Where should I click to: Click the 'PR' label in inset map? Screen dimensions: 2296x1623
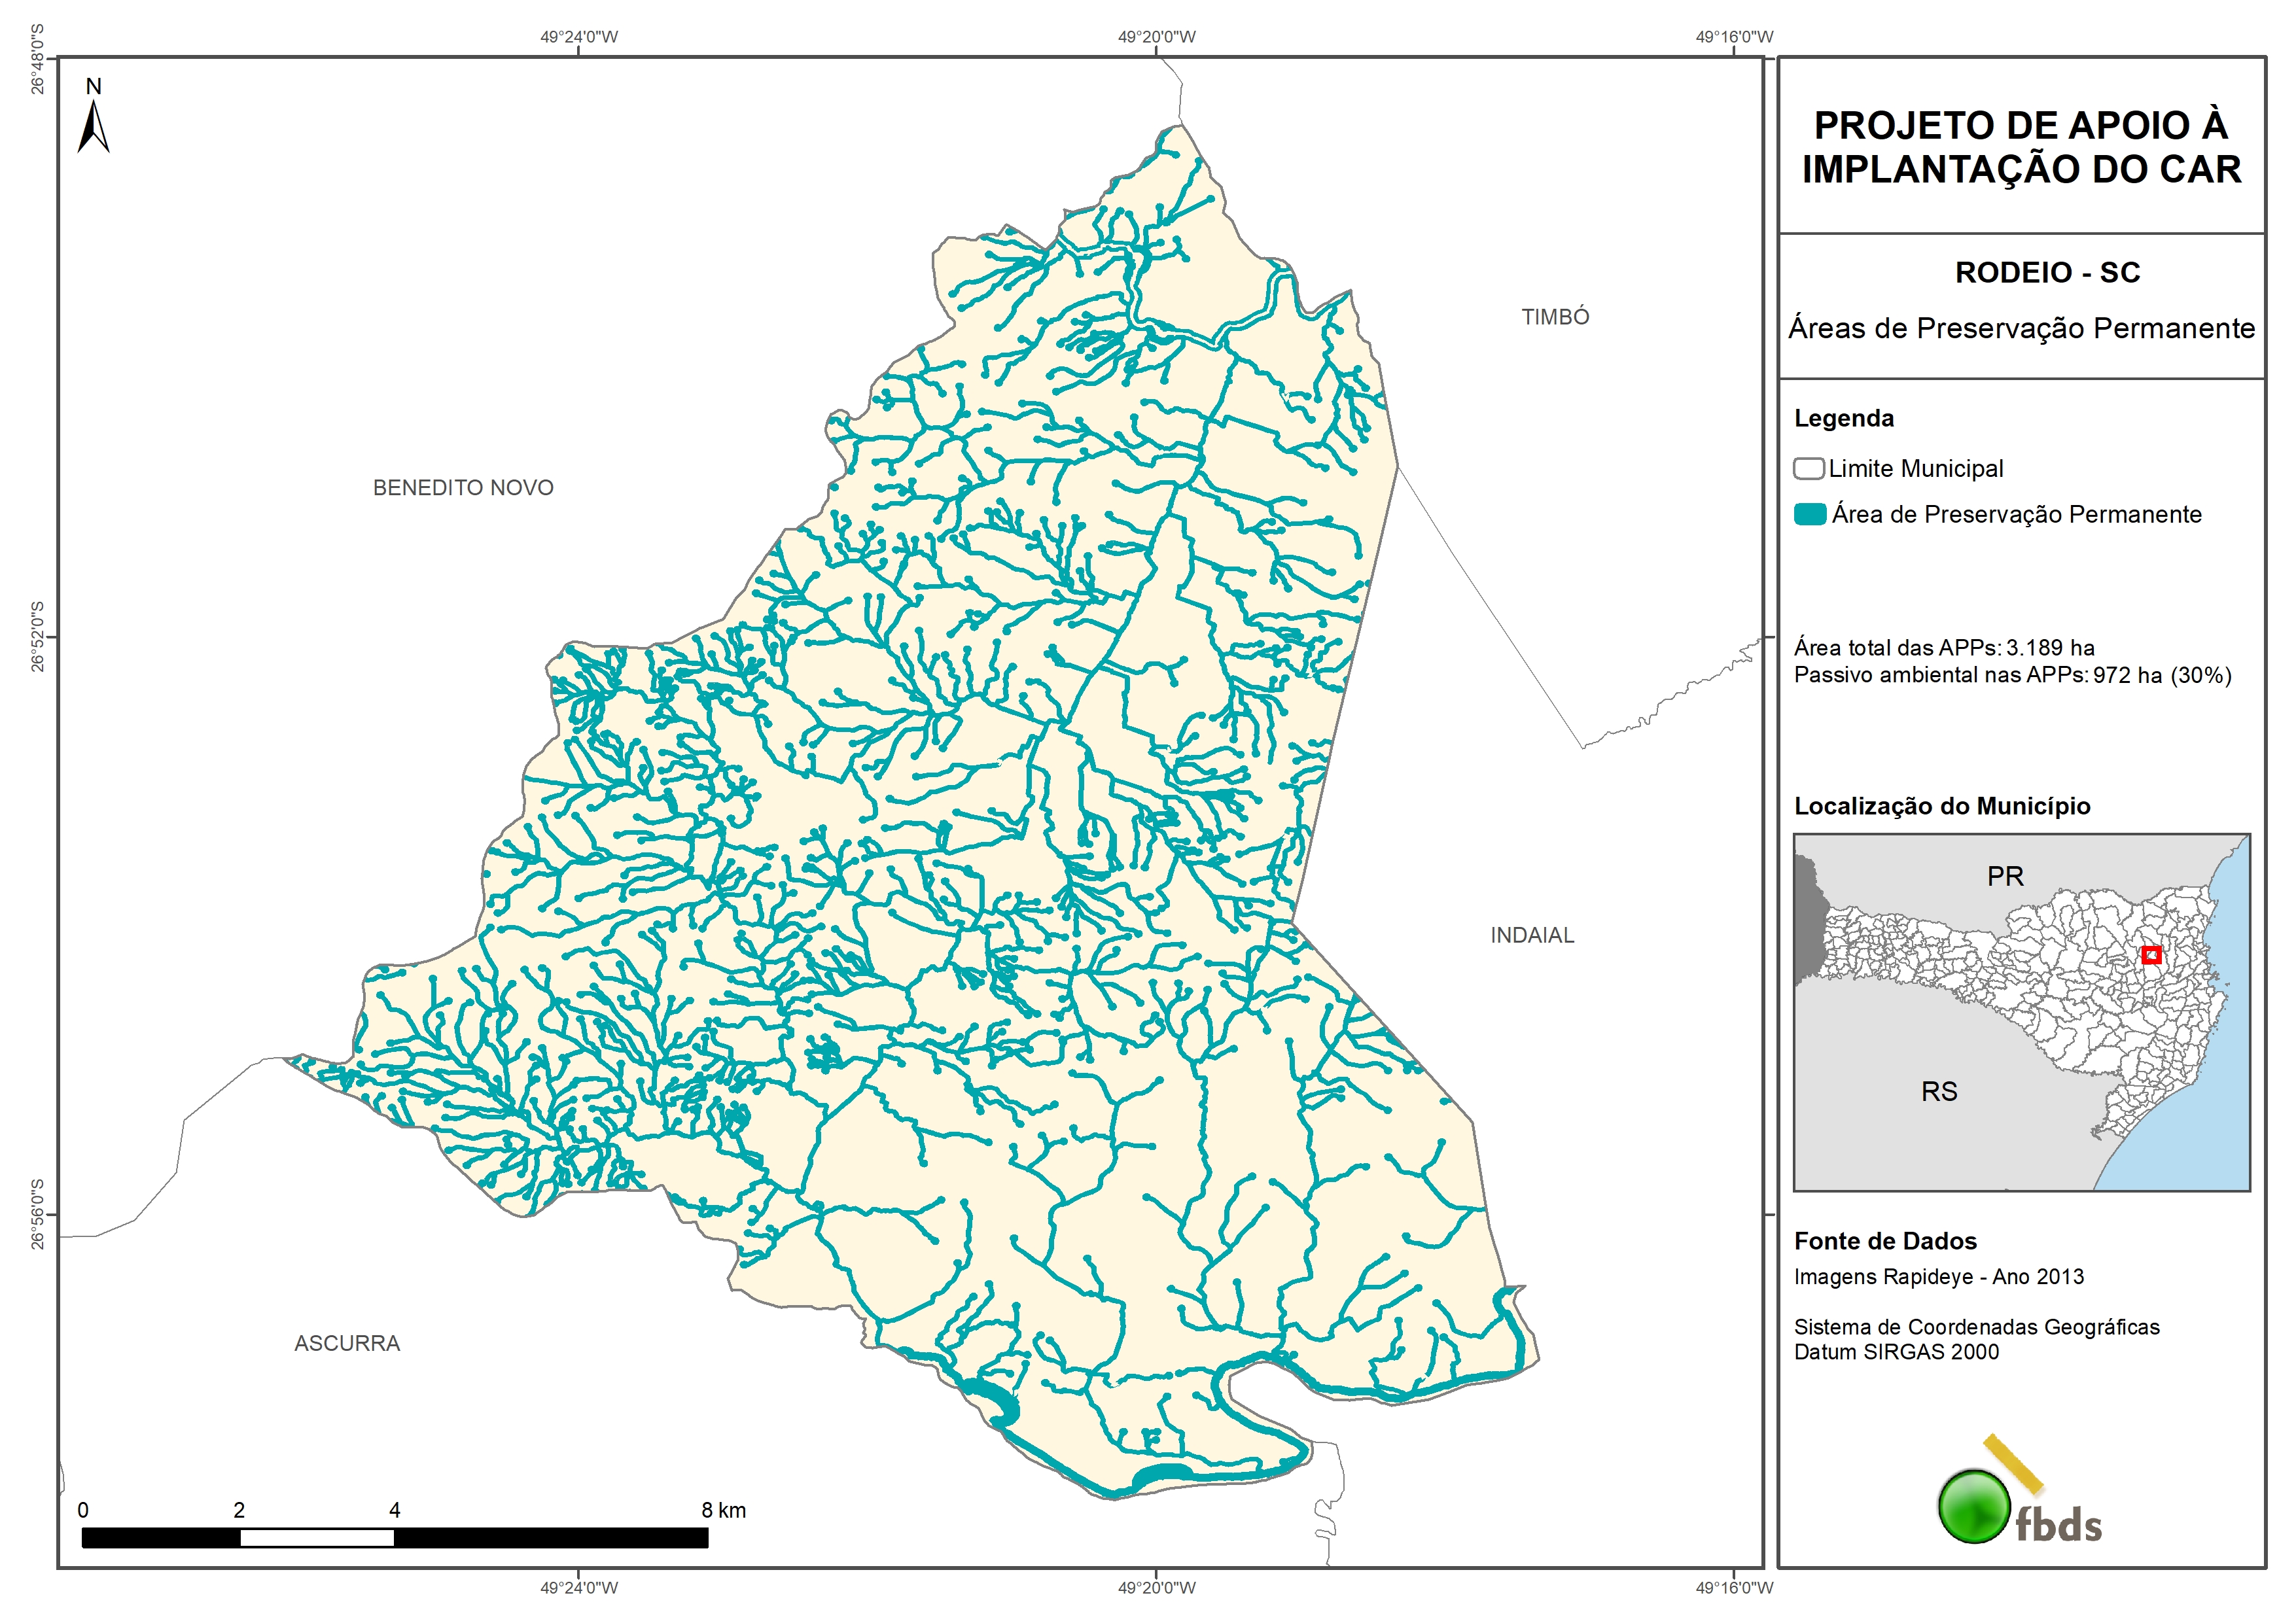click(x=2005, y=876)
